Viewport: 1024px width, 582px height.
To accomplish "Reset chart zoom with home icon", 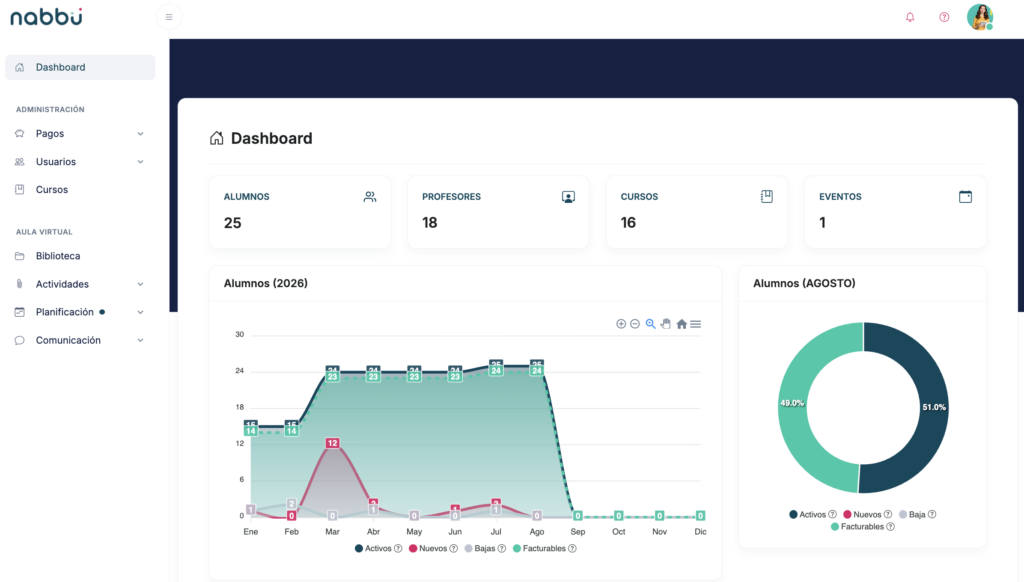I will 681,324.
